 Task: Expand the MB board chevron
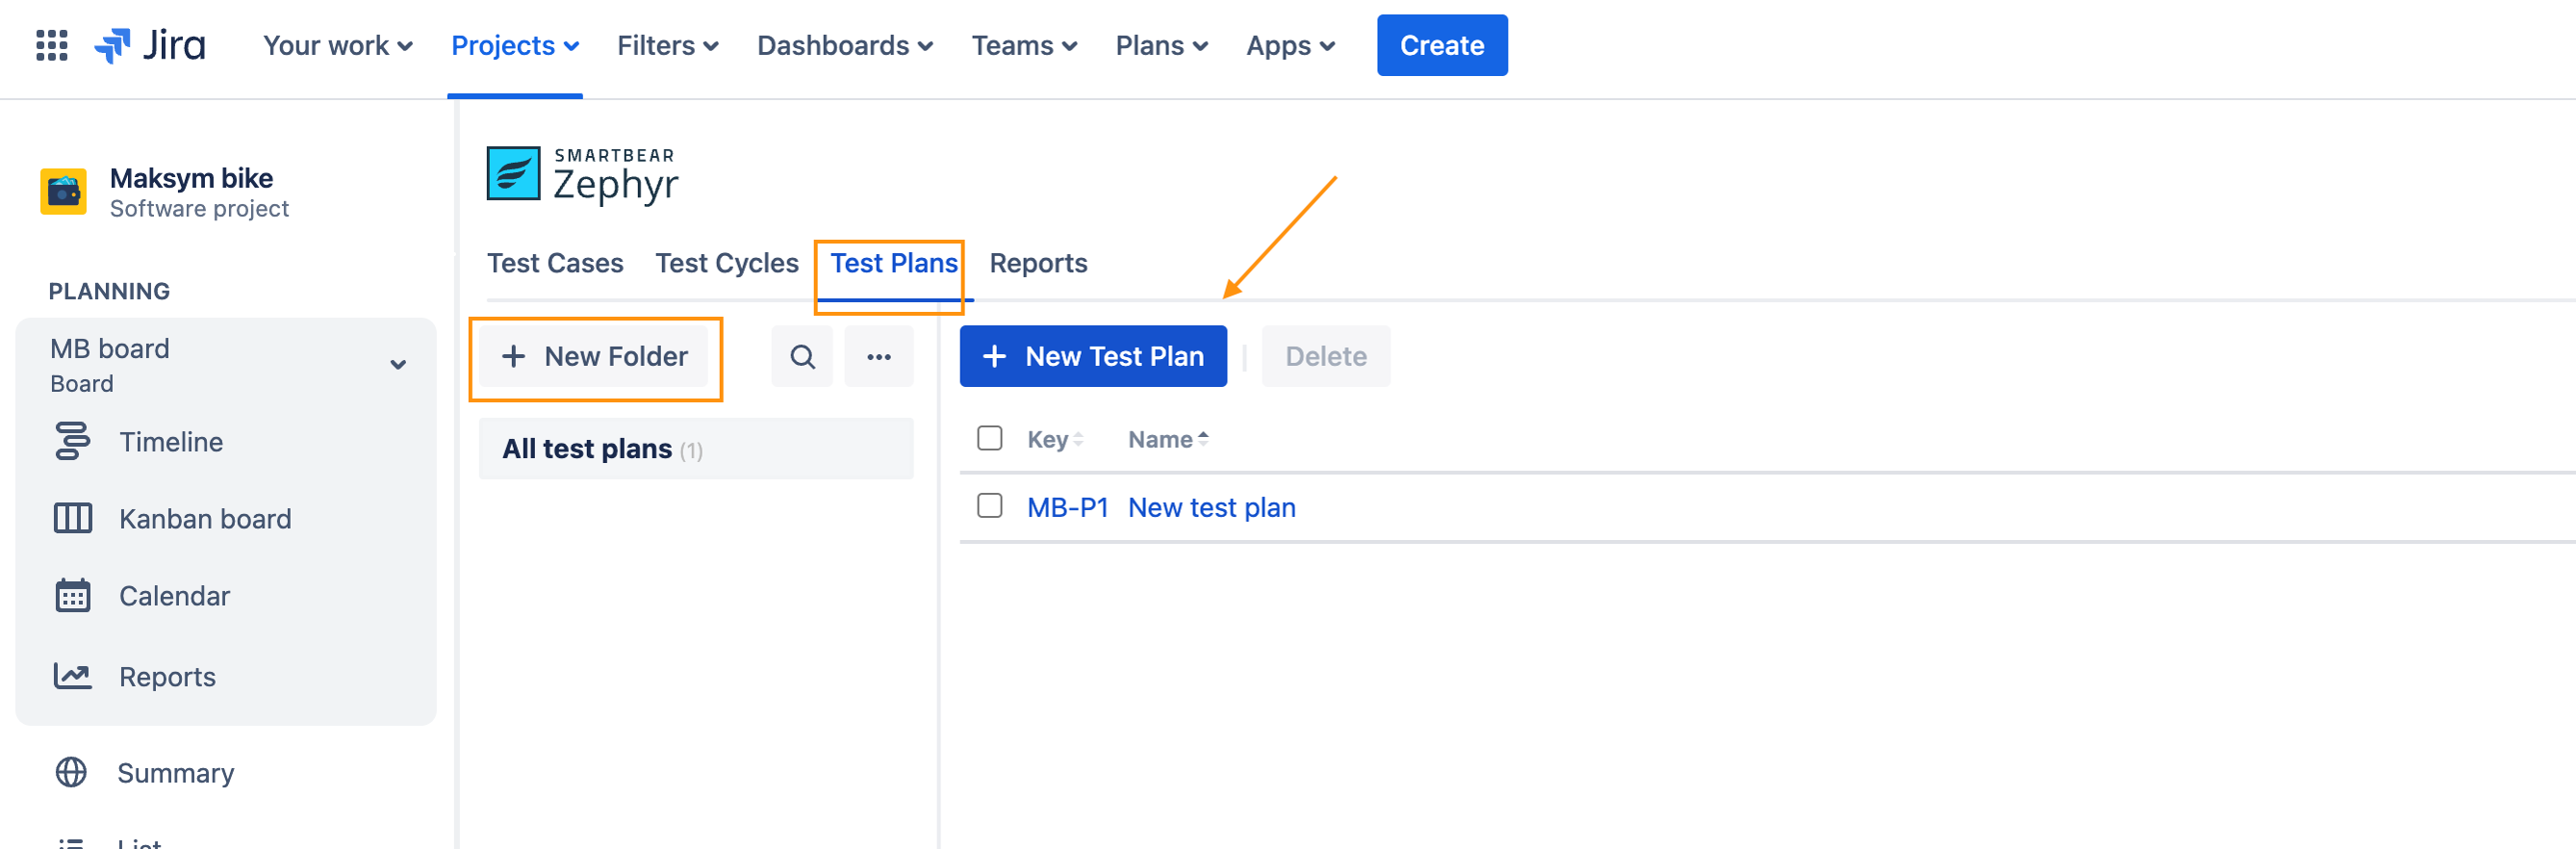pos(398,365)
